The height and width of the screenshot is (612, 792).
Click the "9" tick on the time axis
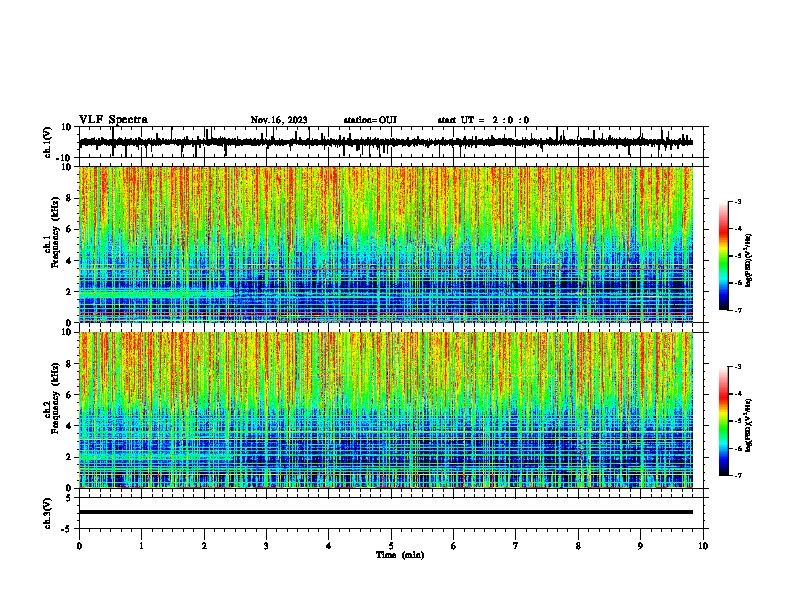coord(640,546)
